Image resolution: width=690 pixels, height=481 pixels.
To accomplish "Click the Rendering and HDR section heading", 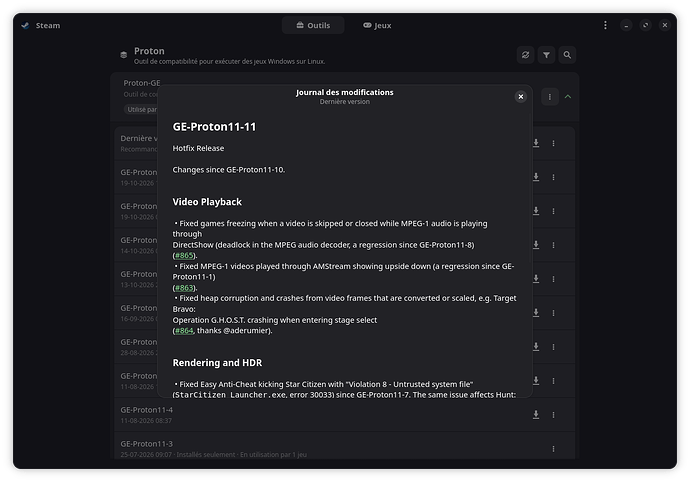I will pyautogui.click(x=217, y=363).
